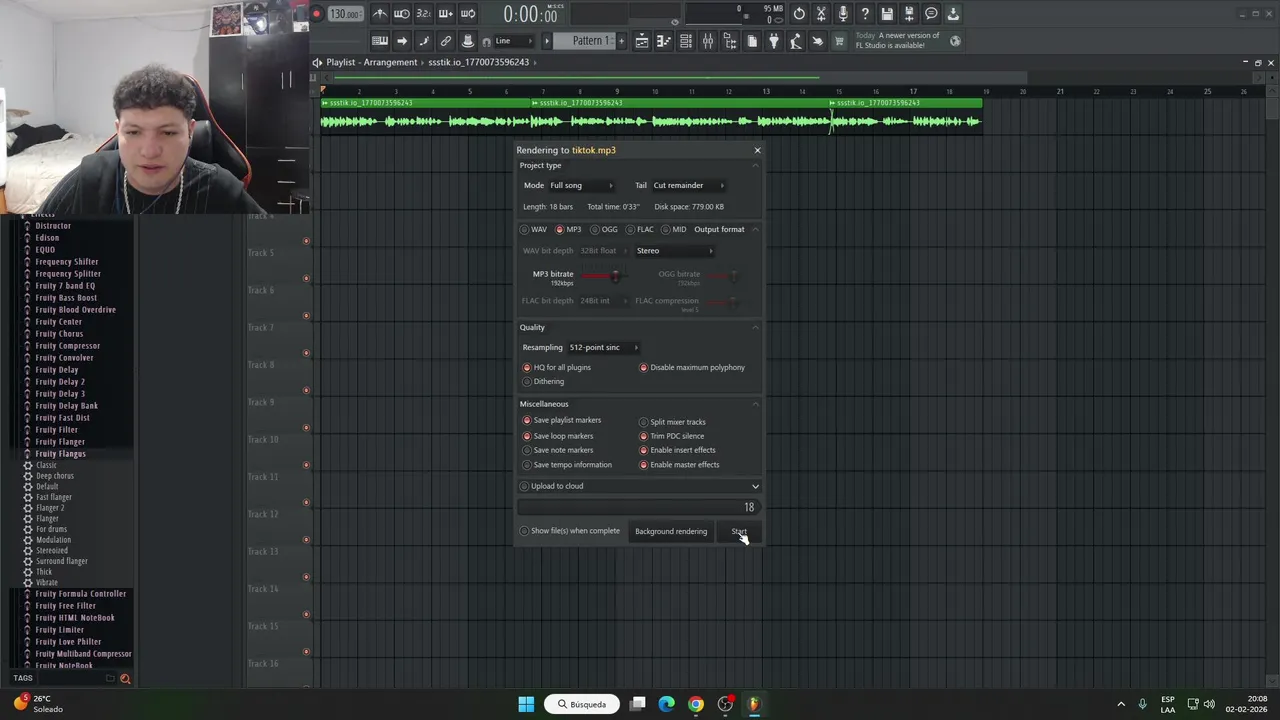Select the FLAC output format
The height and width of the screenshot is (720, 1280).
[639, 229]
